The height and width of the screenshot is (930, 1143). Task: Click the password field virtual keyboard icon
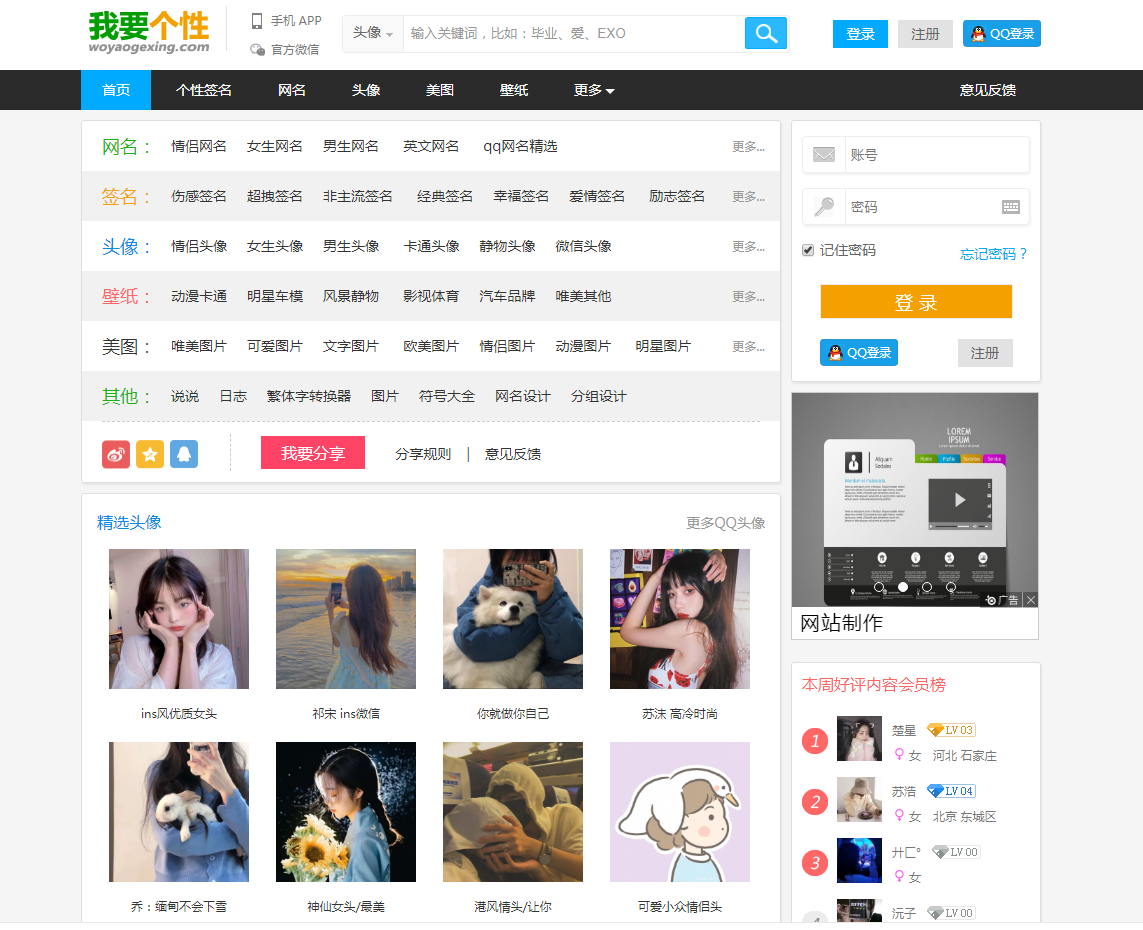1010,207
